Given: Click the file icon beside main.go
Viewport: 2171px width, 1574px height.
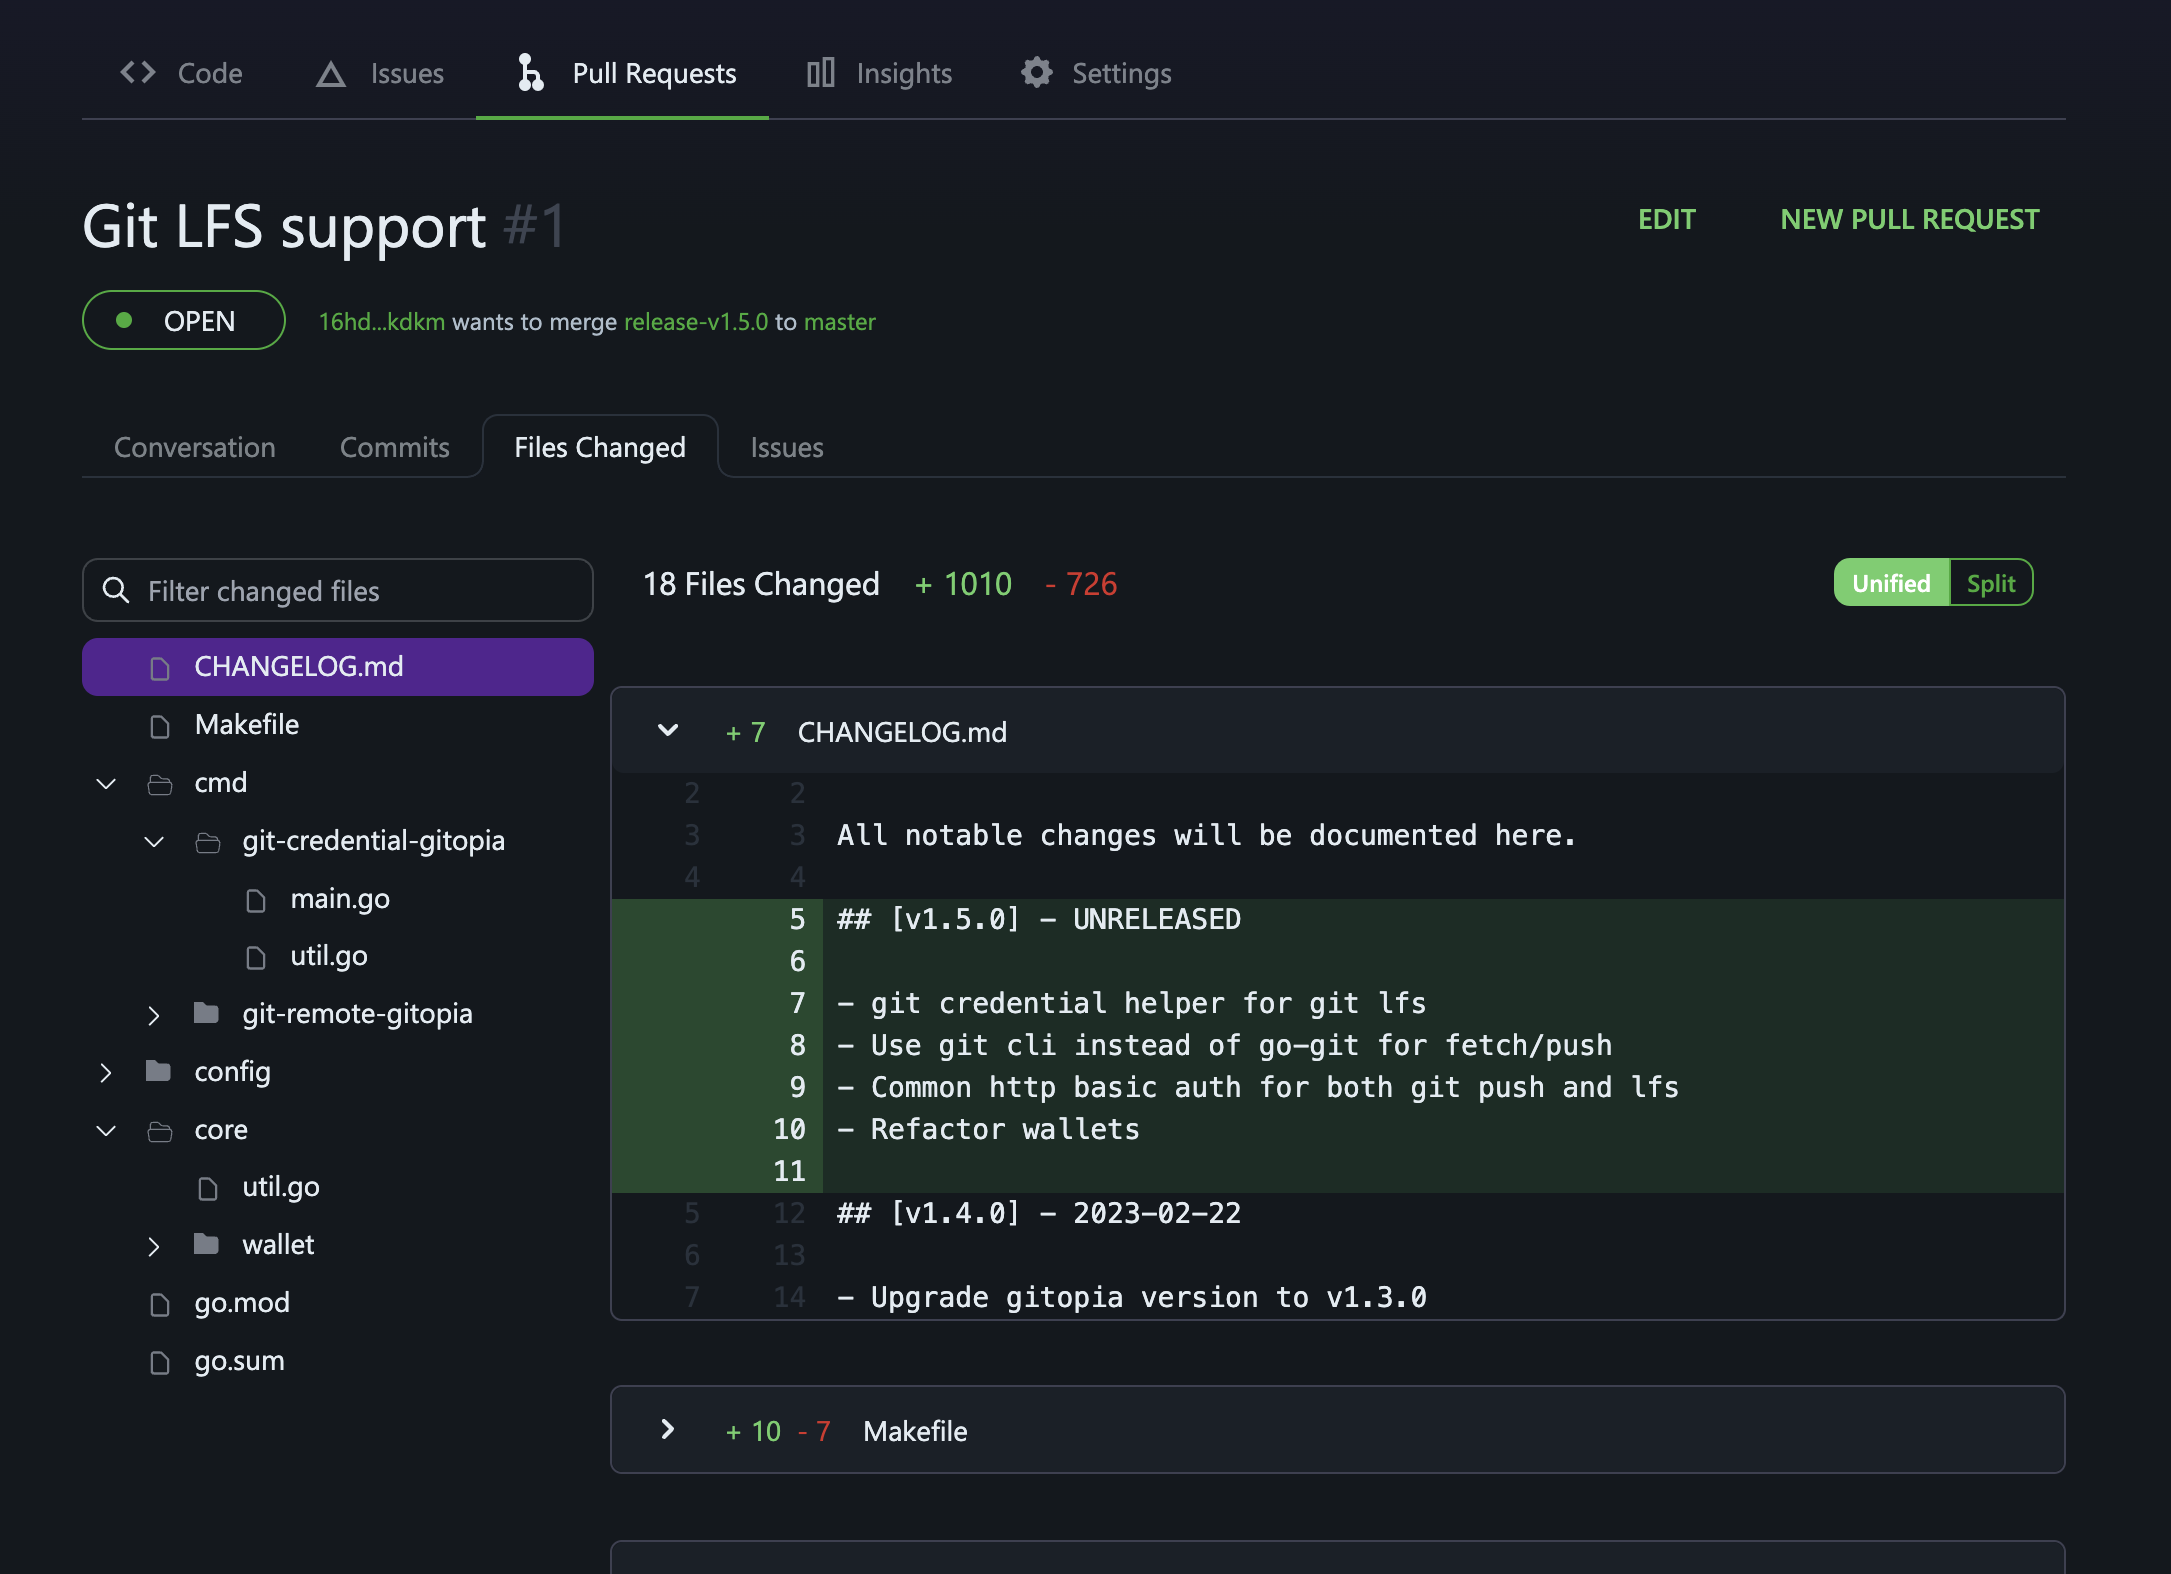Looking at the screenshot, I should coord(256,900).
